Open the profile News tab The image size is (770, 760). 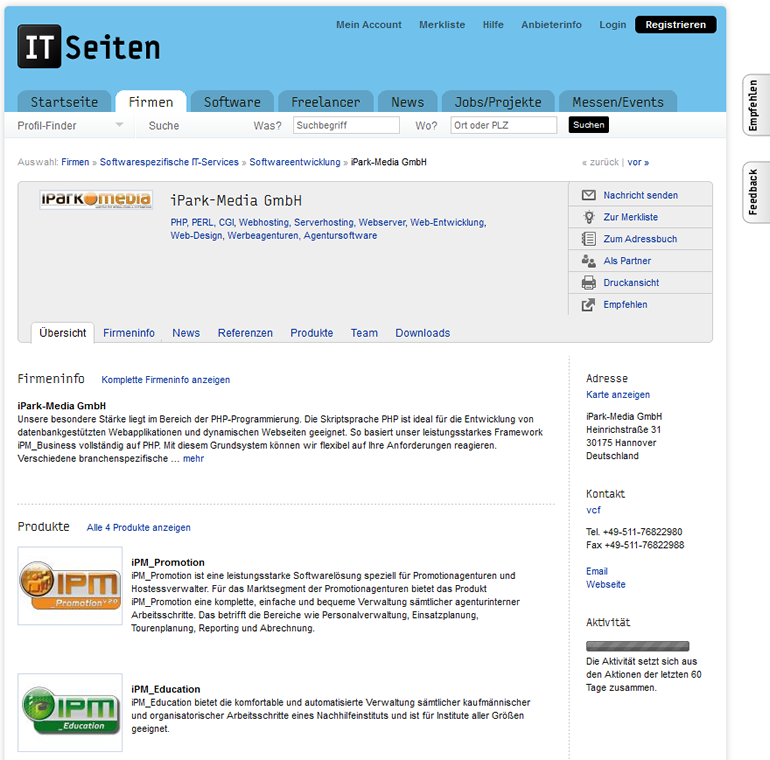click(x=186, y=333)
